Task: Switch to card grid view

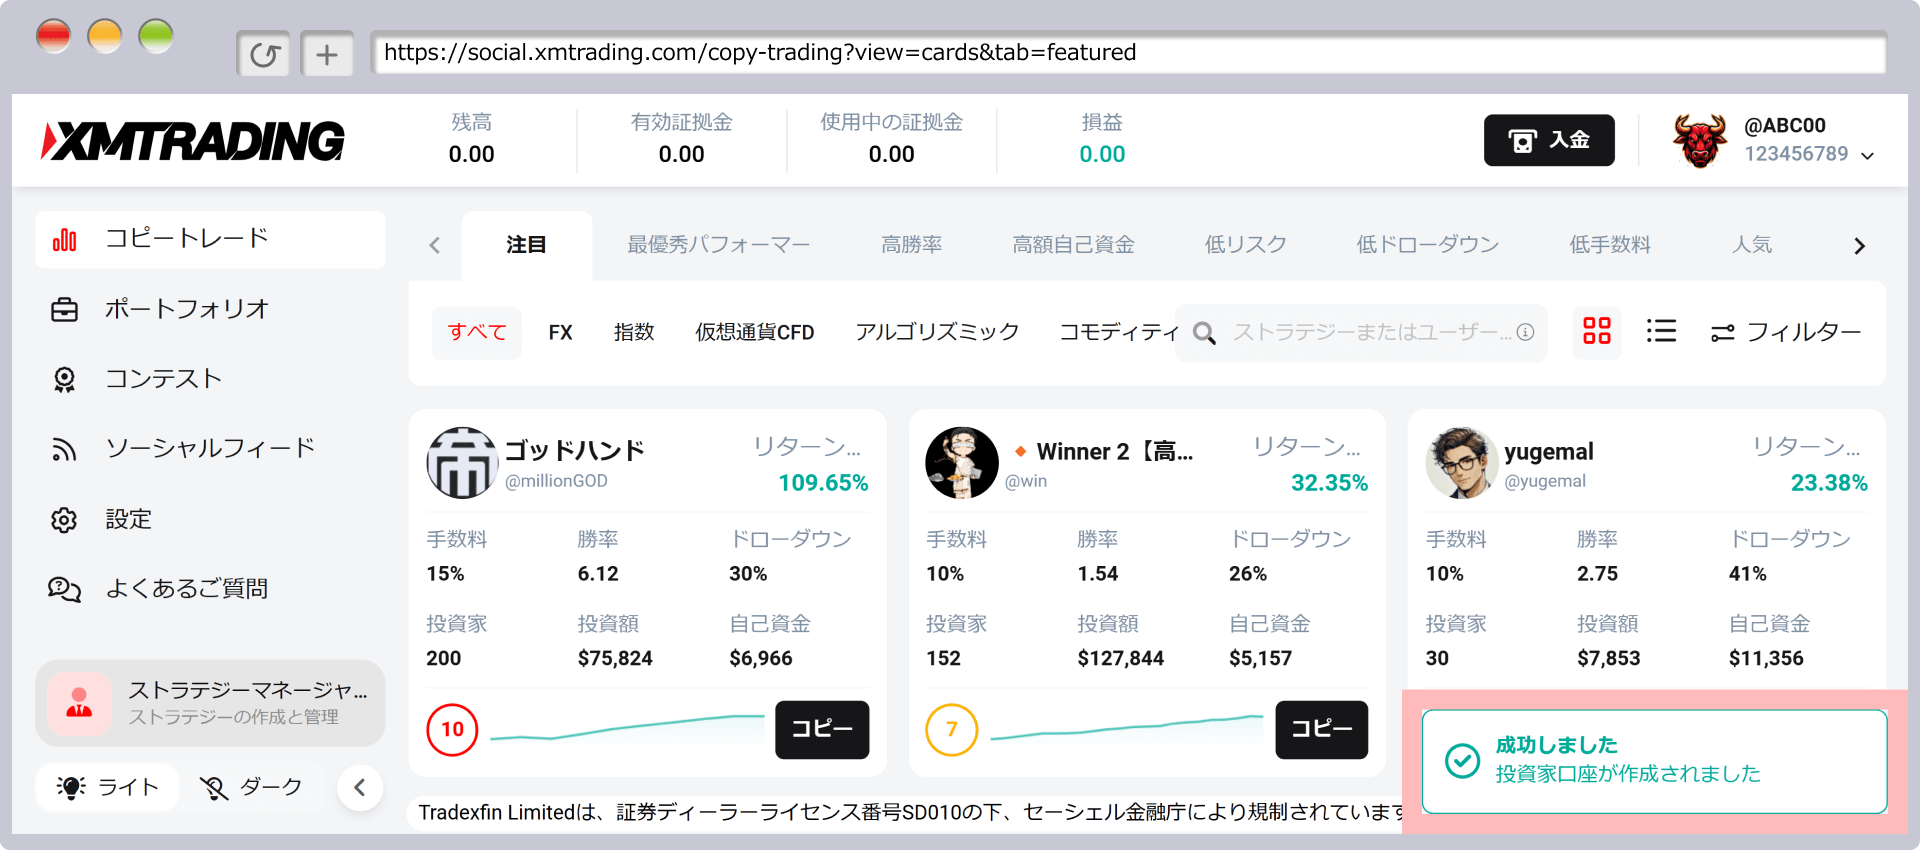Action: (x=1596, y=331)
